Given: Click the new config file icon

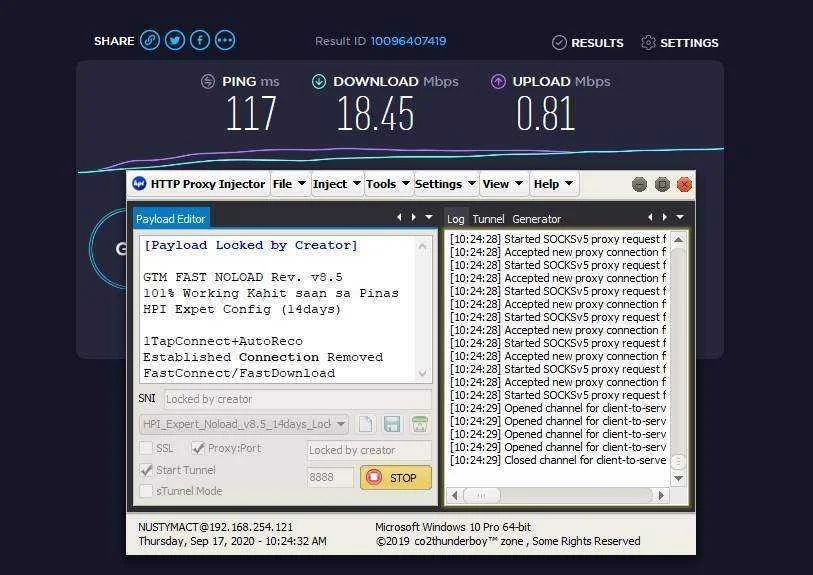Looking at the screenshot, I should pos(366,424).
